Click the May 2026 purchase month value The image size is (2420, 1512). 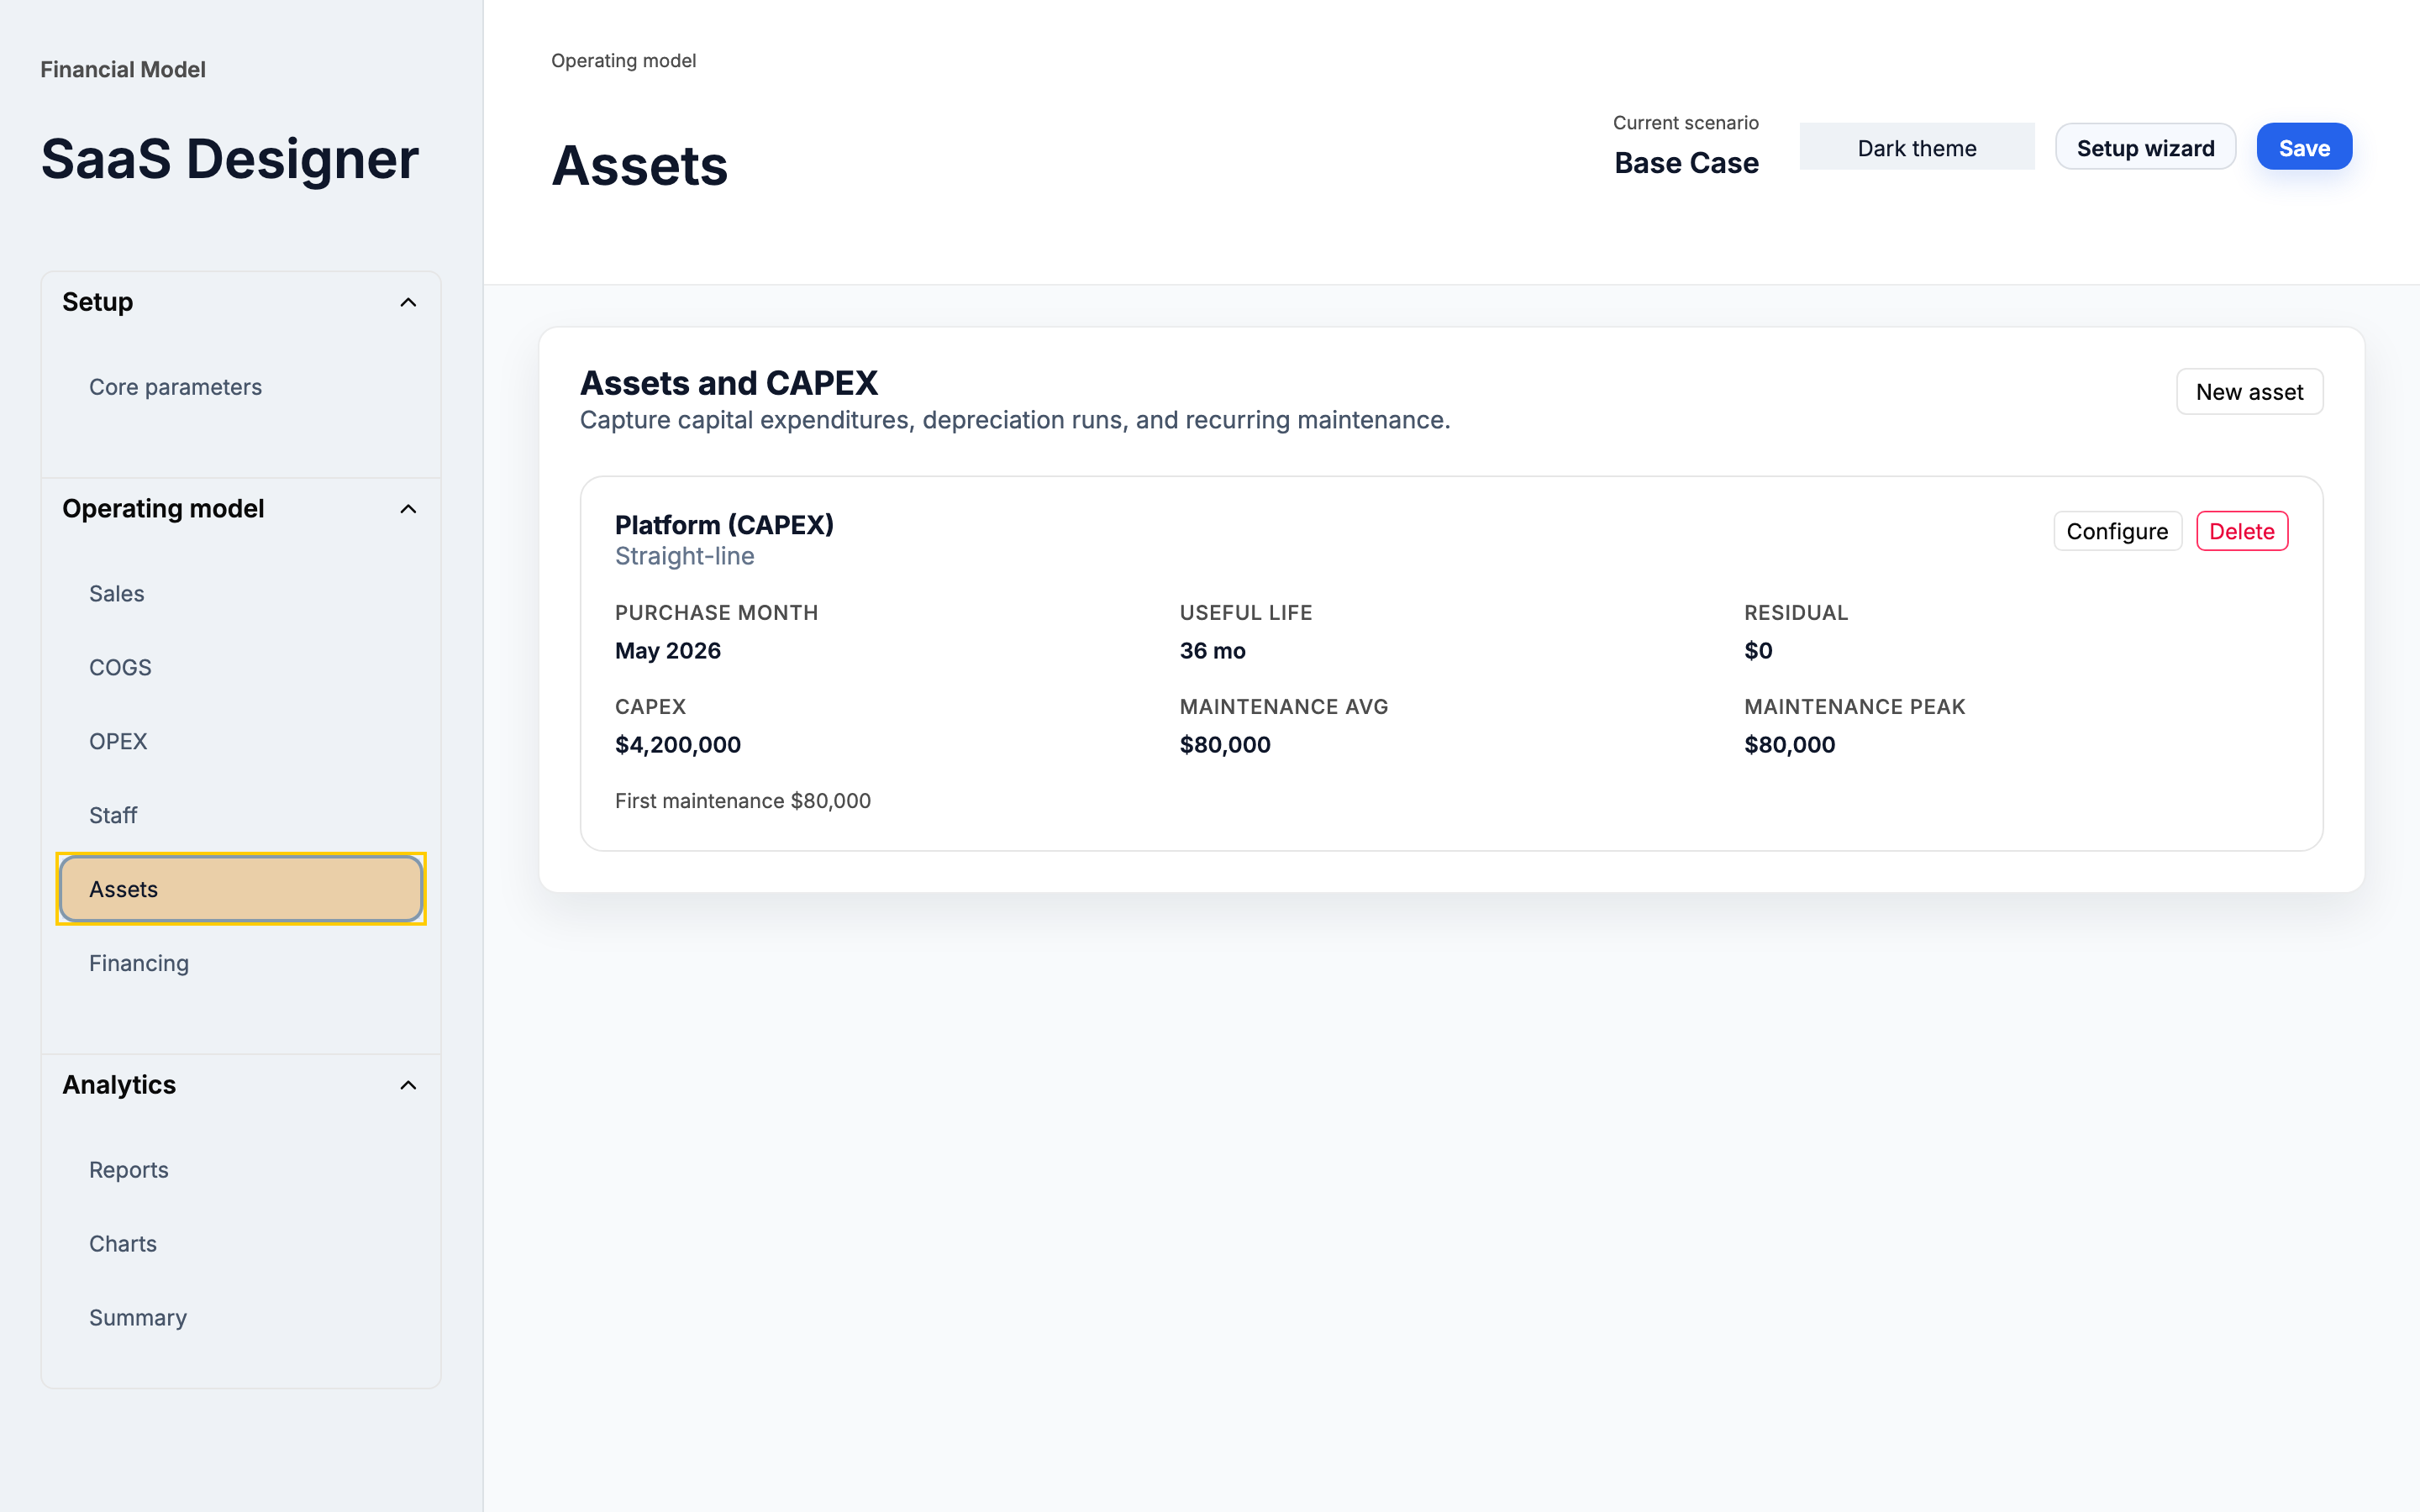tap(667, 651)
